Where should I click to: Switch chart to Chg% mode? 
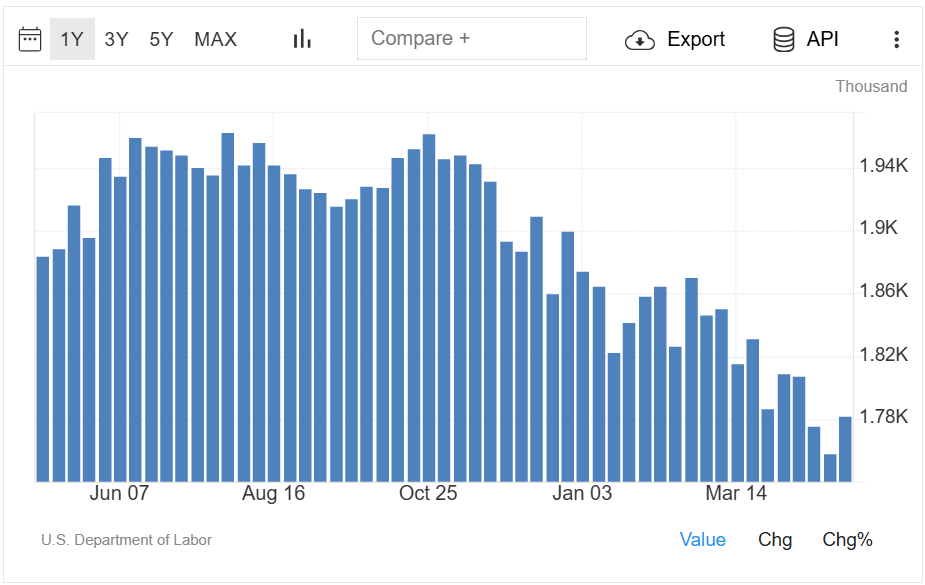pyautogui.click(x=847, y=539)
